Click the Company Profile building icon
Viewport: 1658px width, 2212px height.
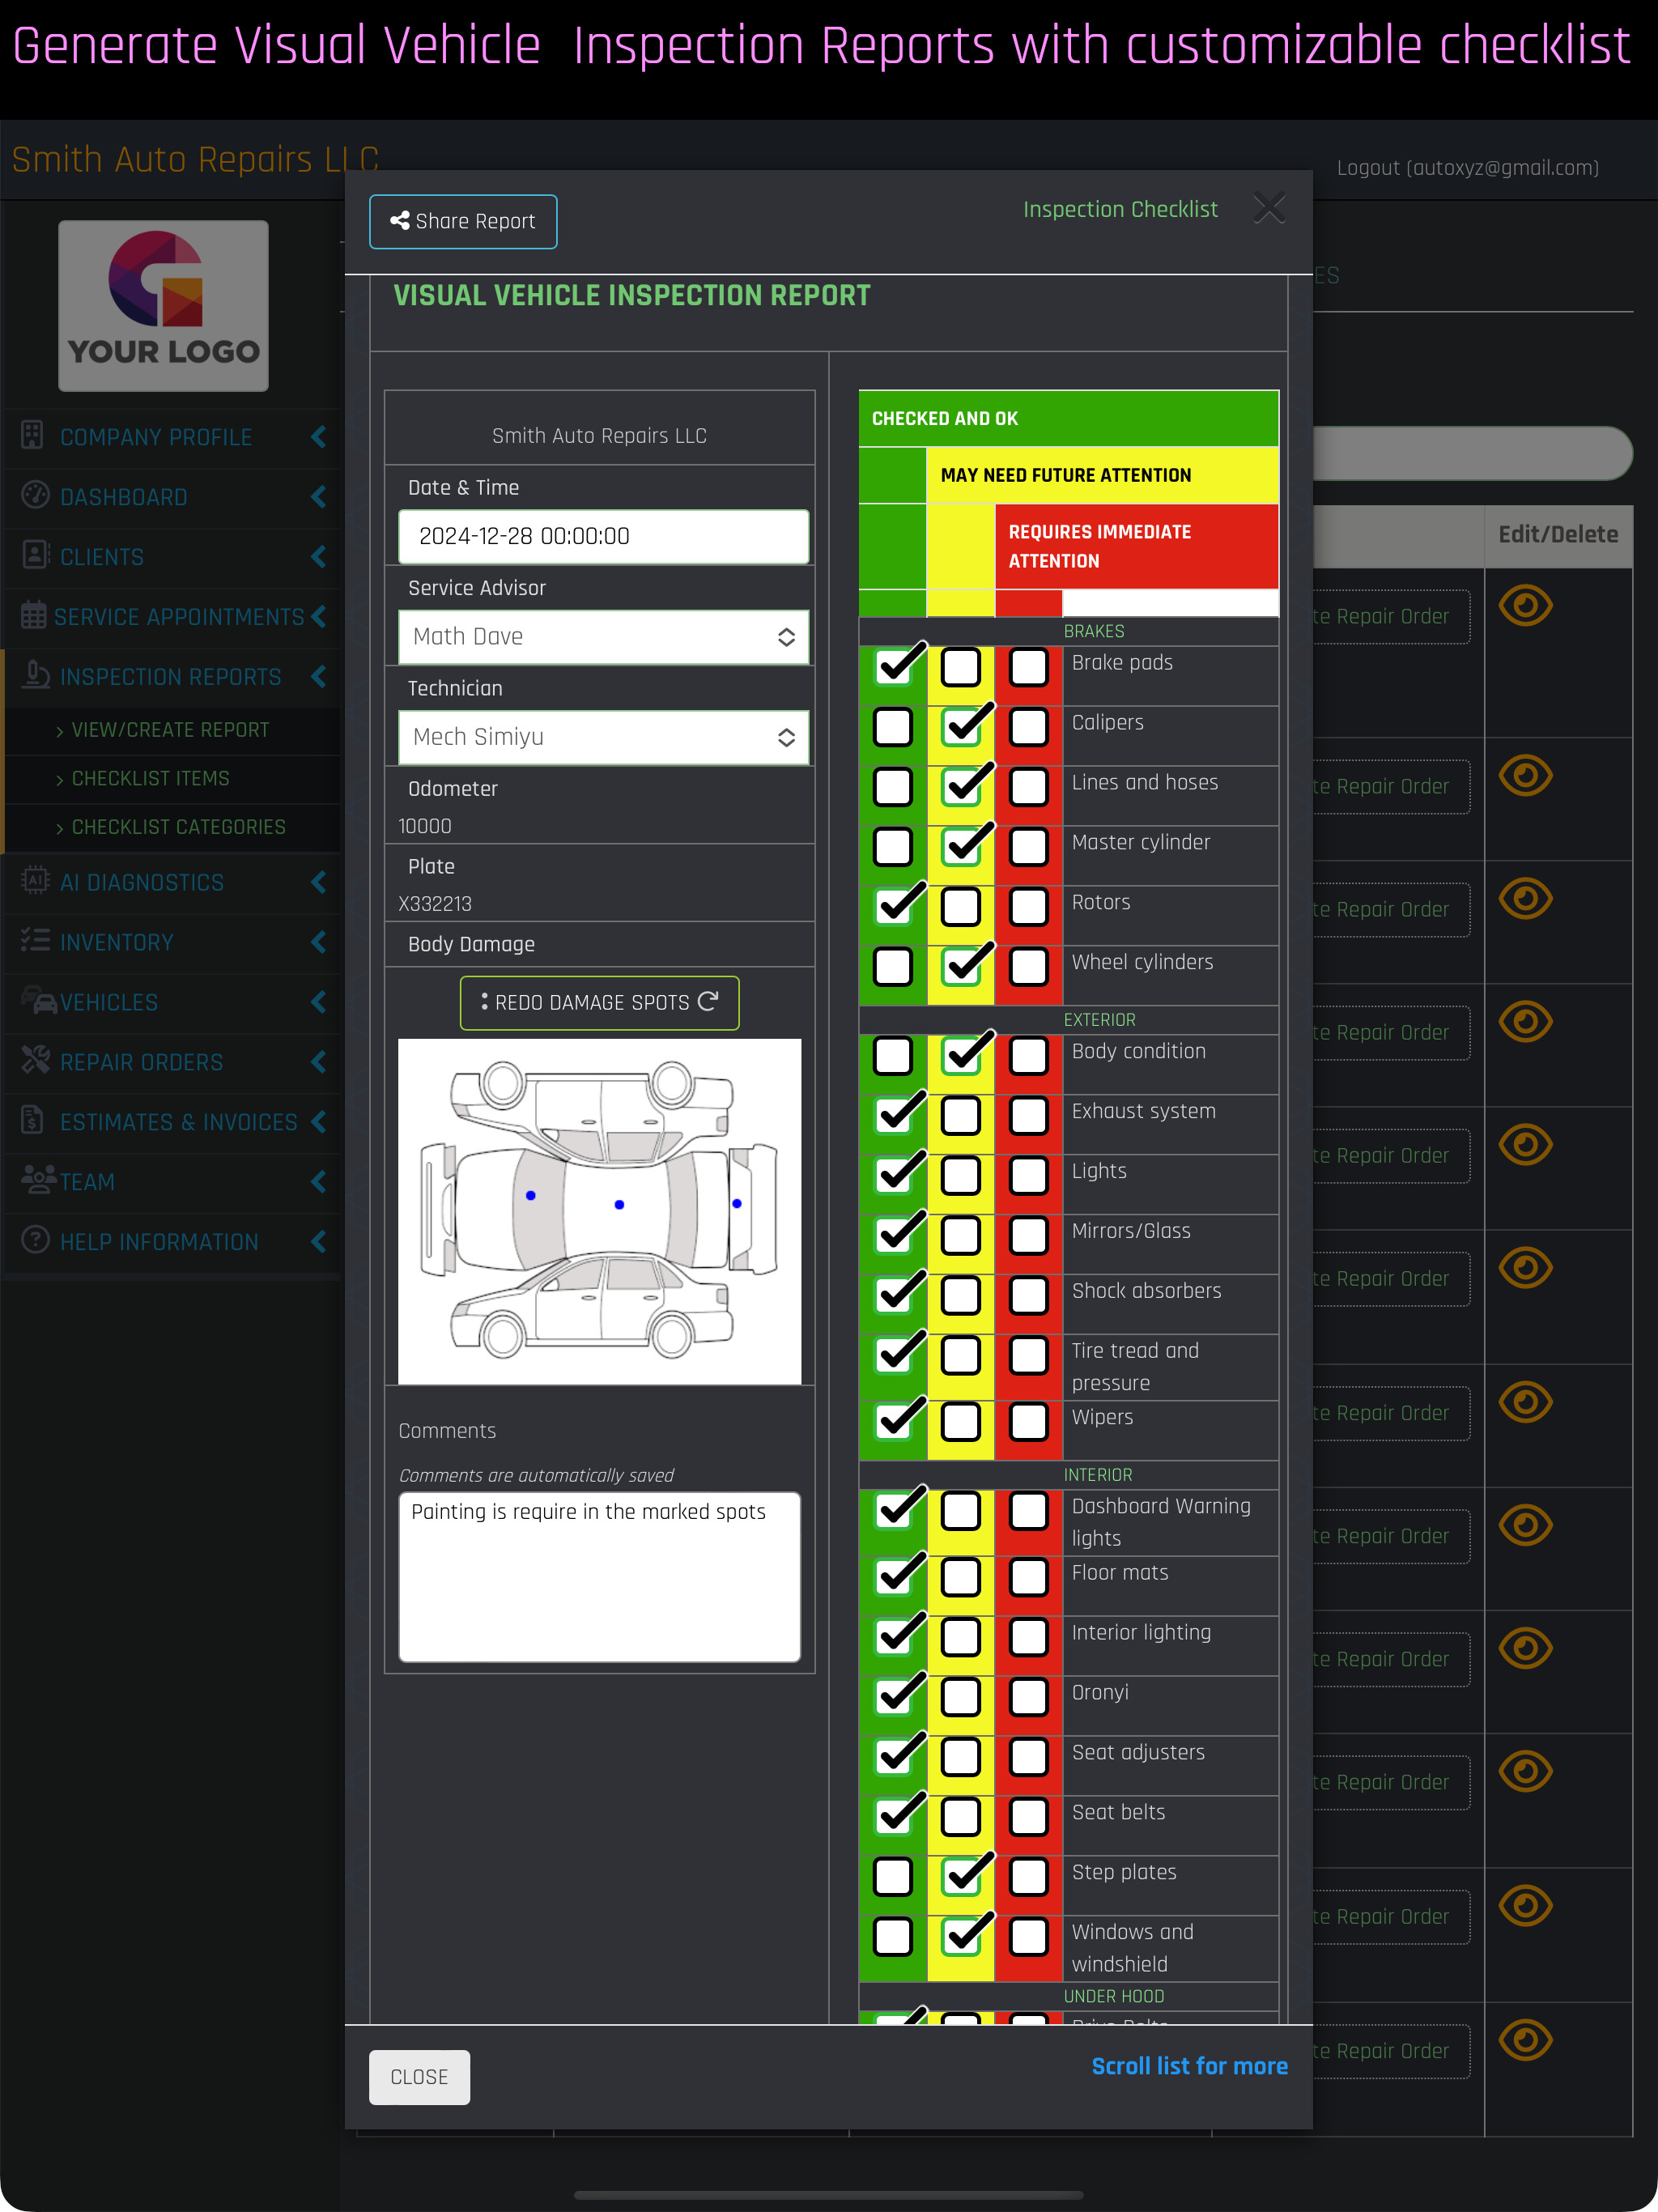[33, 435]
